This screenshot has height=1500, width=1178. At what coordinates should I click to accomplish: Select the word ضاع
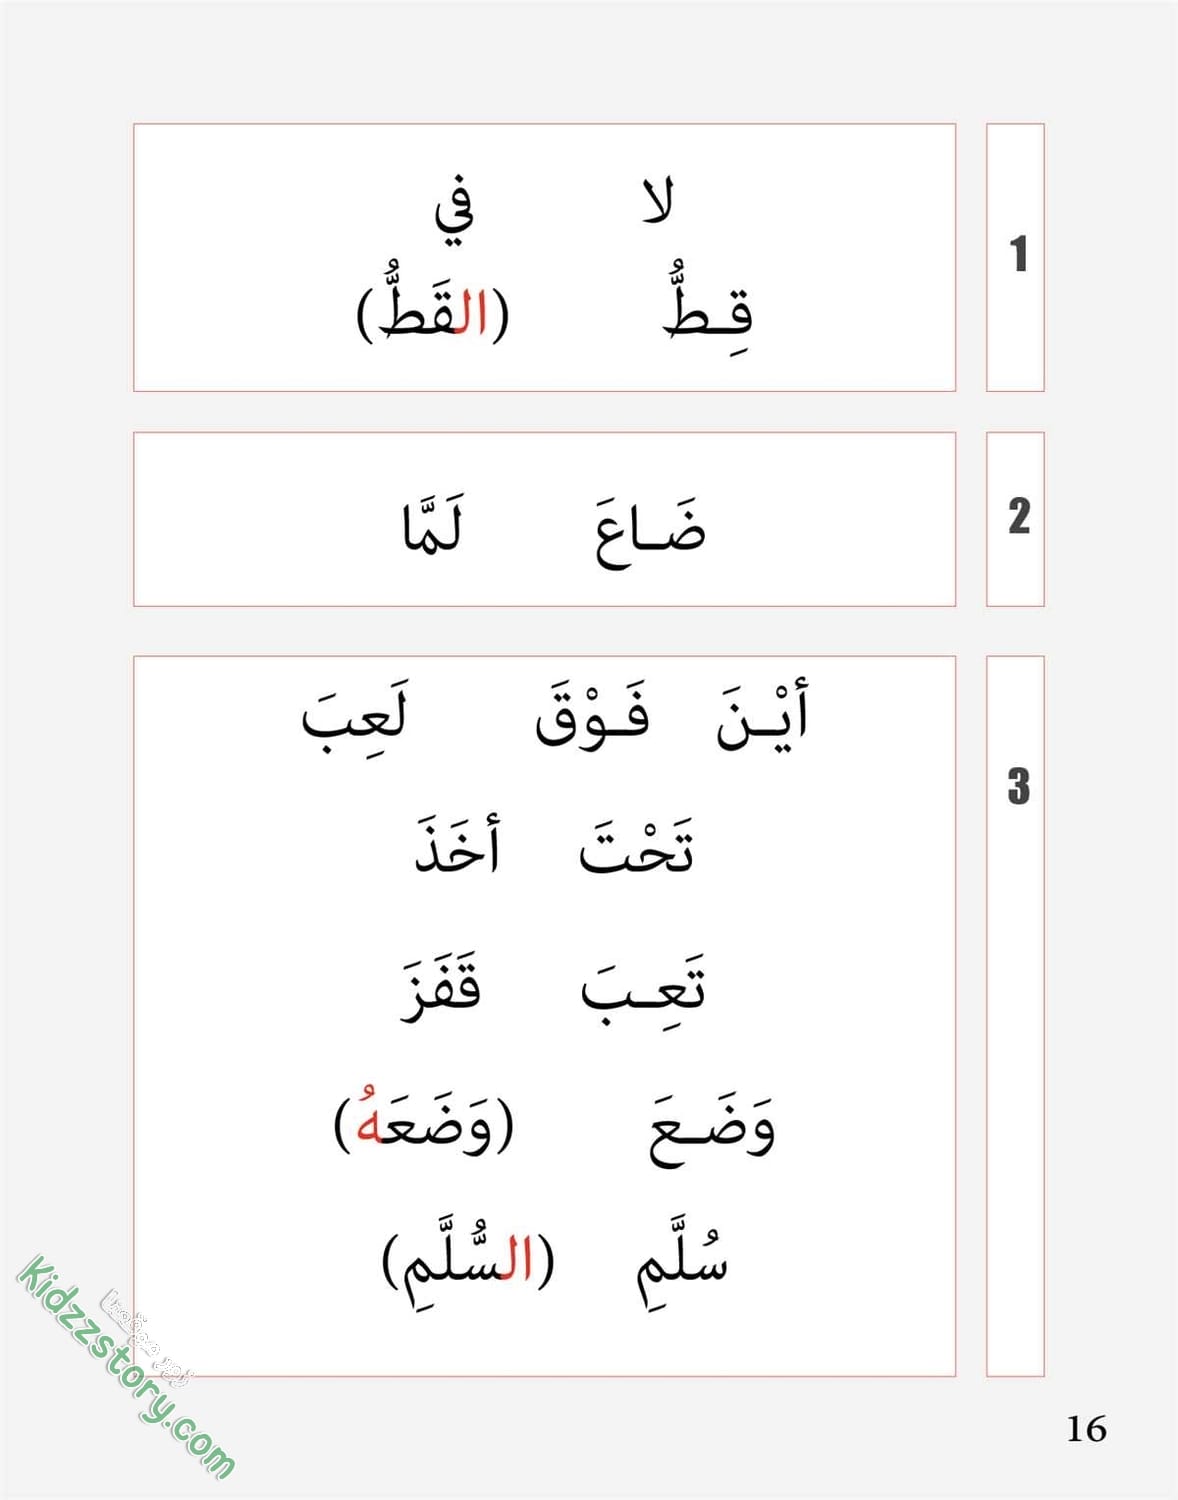coord(650,530)
